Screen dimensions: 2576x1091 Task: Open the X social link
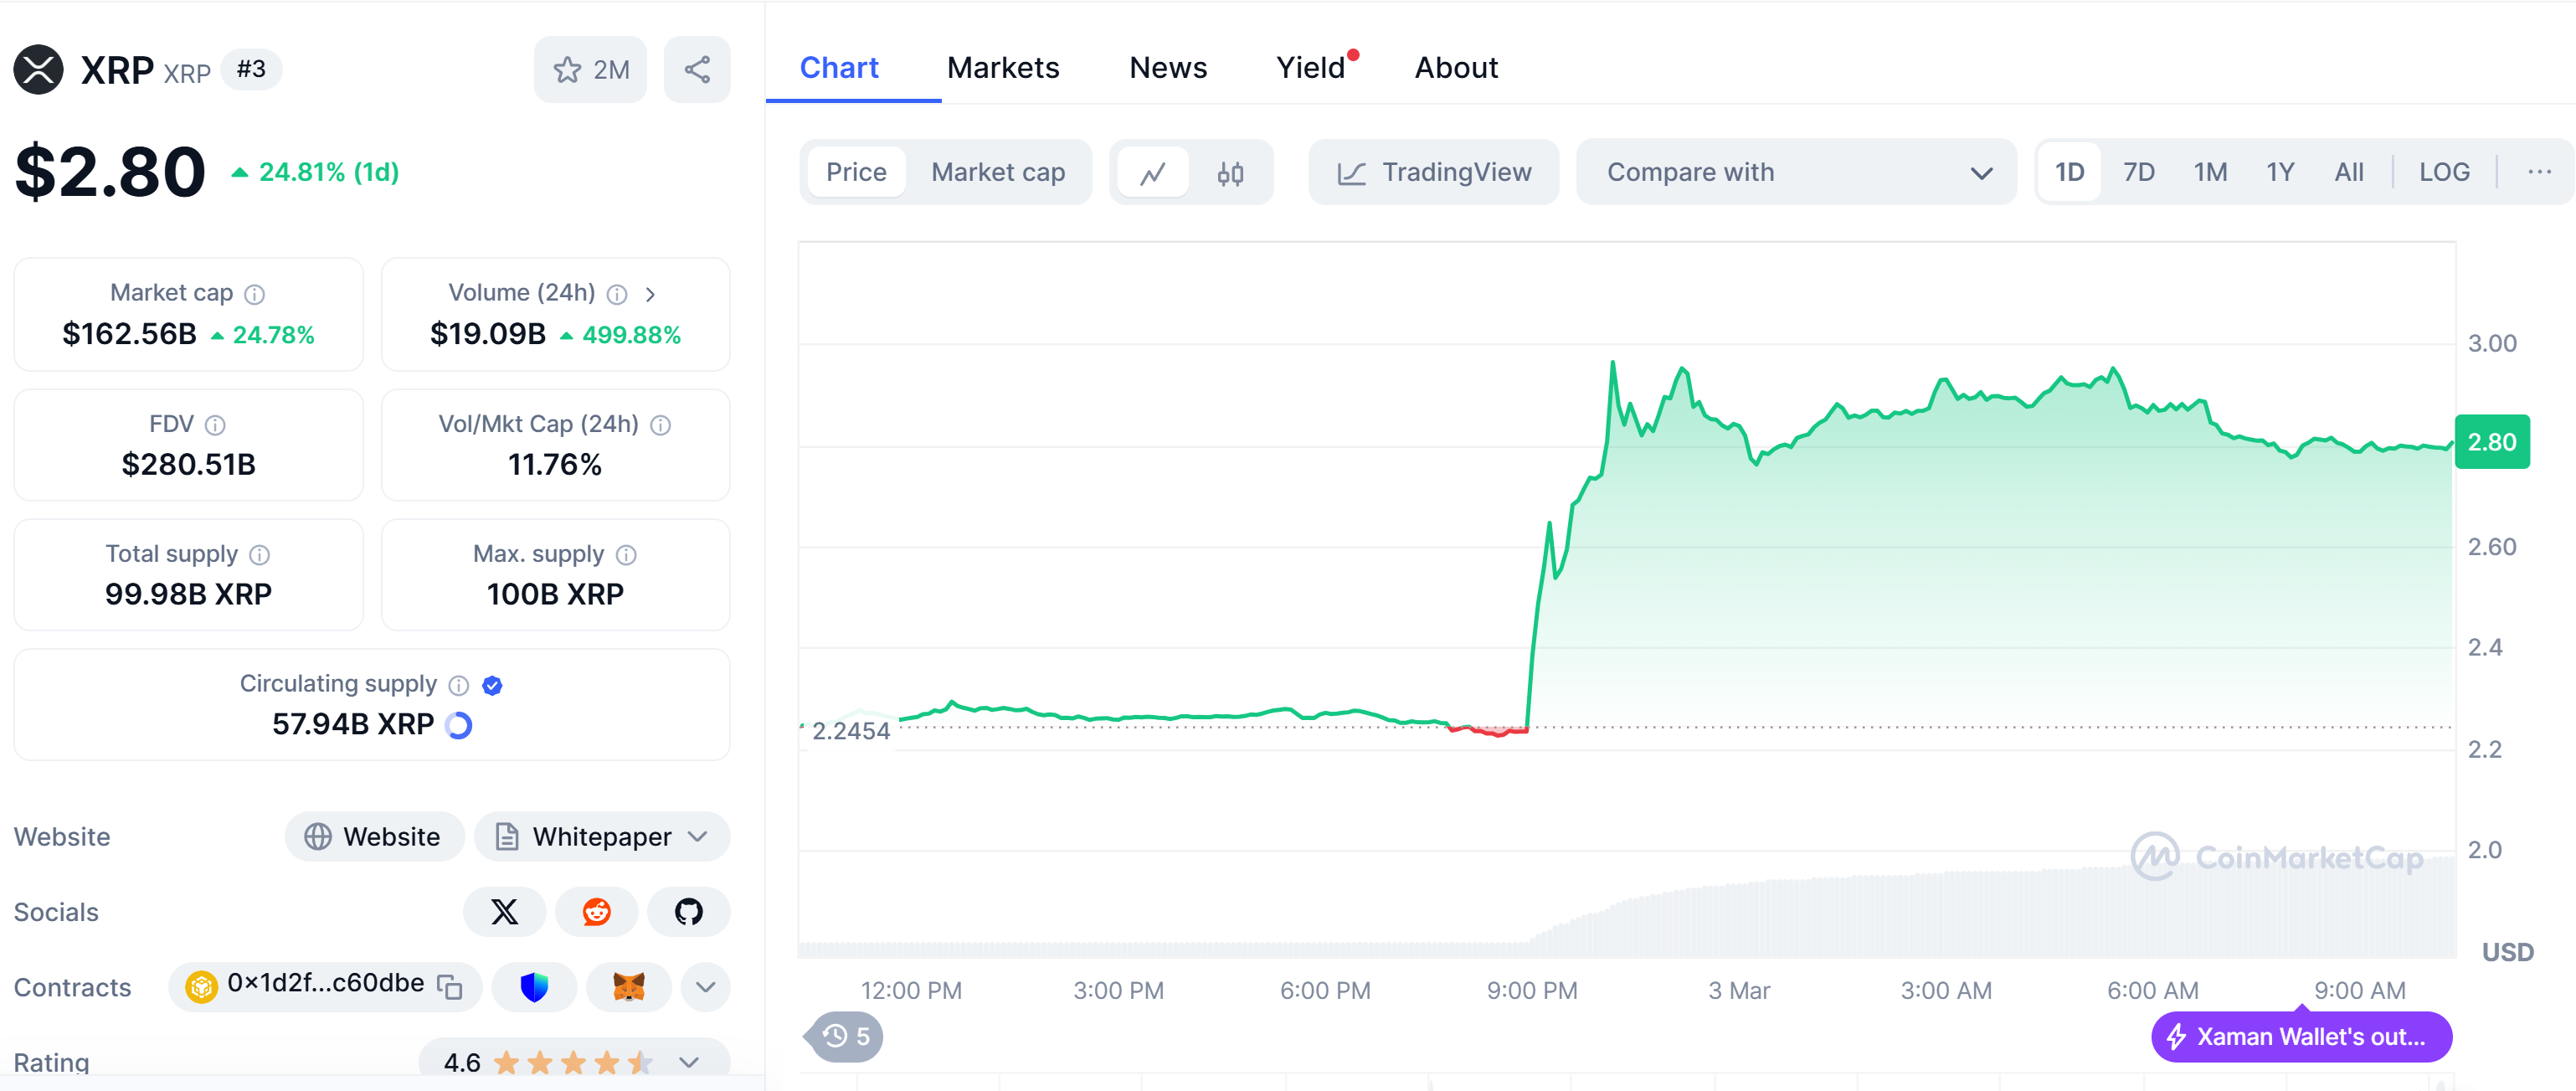point(504,911)
